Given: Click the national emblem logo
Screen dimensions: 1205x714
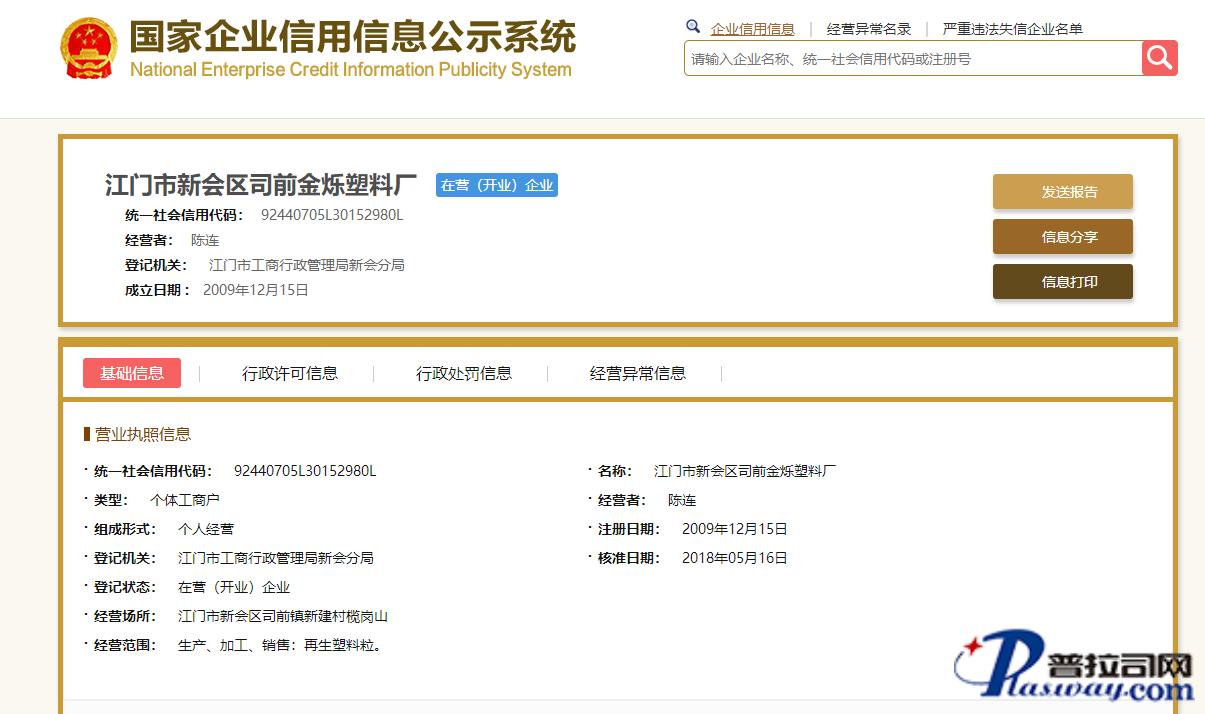Looking at the screenshot, I should (88, 50).
